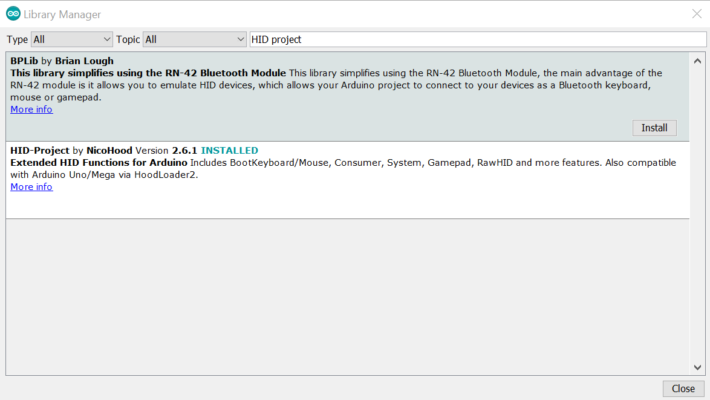Image resolution: width=710 pixels, height=400 pixels.
Task: Open the Type filter dropdown
Action: point(71,39)
